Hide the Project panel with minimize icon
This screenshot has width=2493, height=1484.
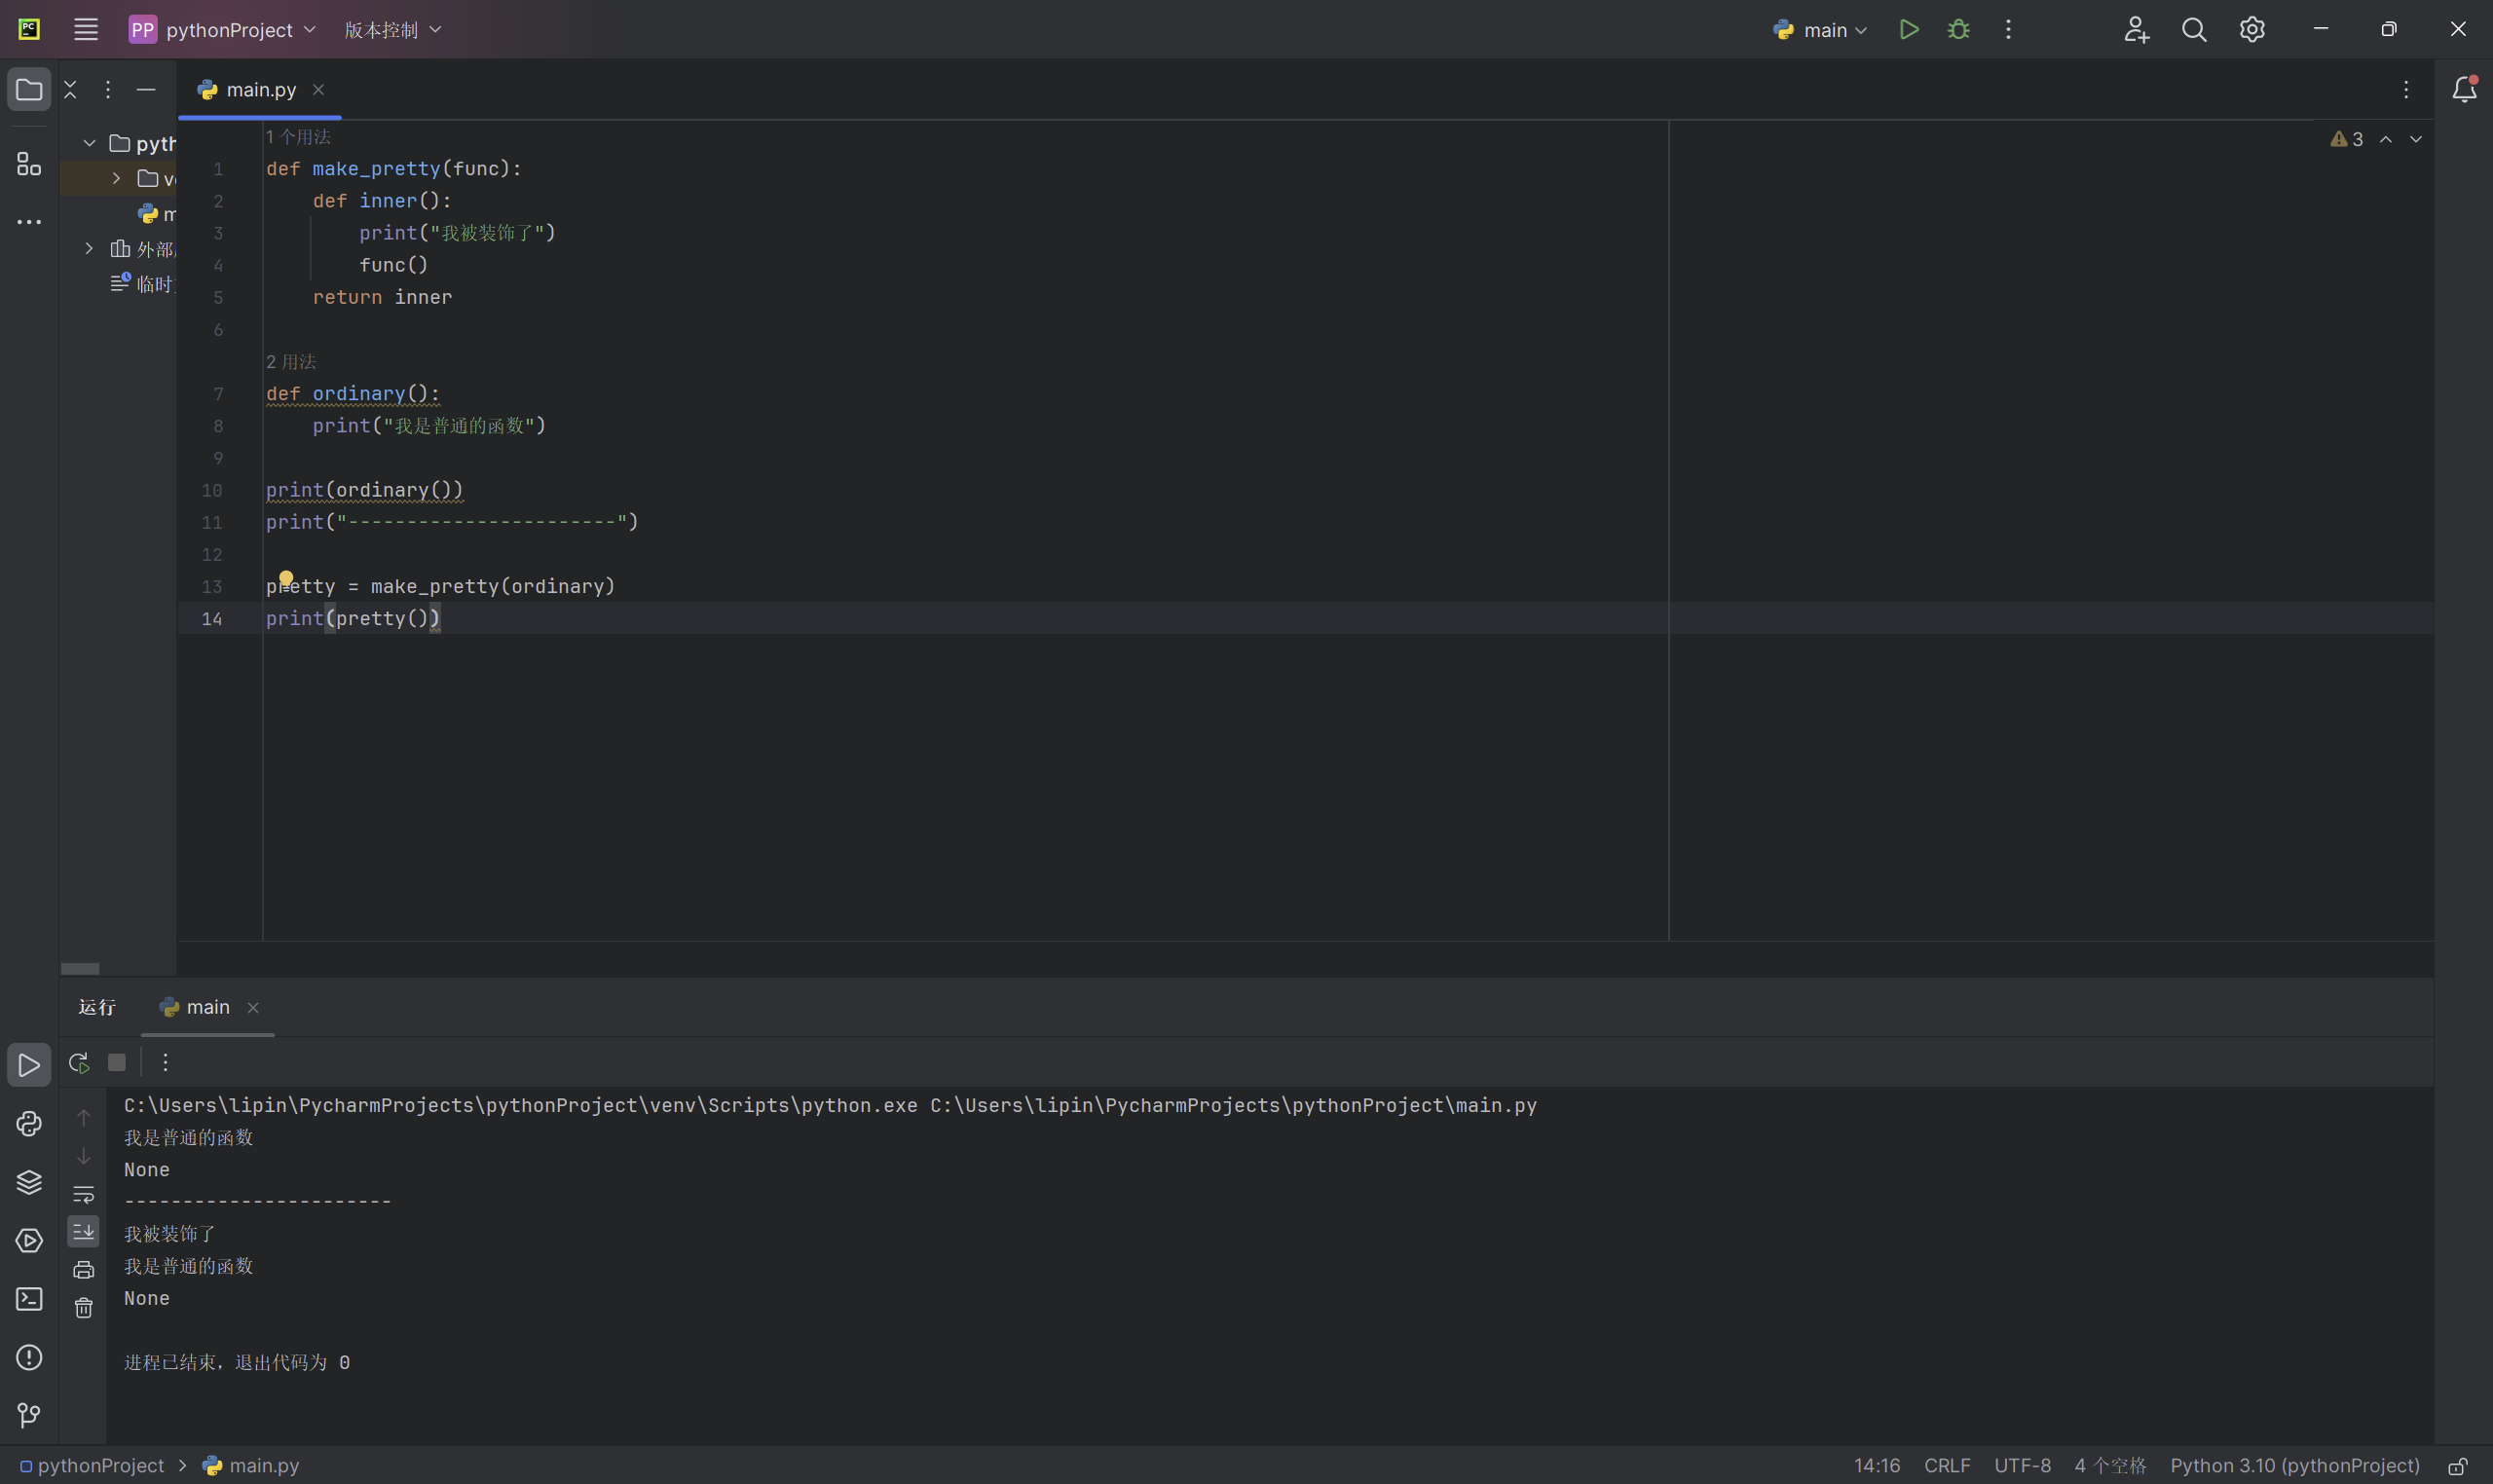click(146, 89)
